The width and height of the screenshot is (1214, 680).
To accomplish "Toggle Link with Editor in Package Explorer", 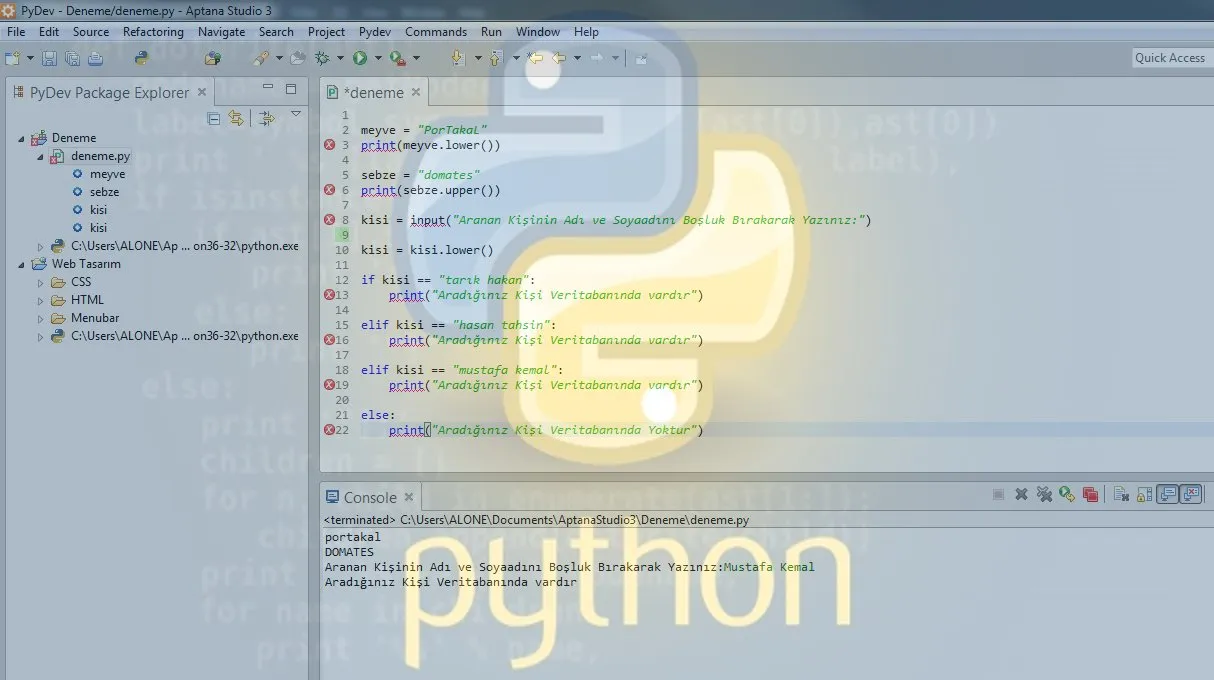I will click(236, 118).
